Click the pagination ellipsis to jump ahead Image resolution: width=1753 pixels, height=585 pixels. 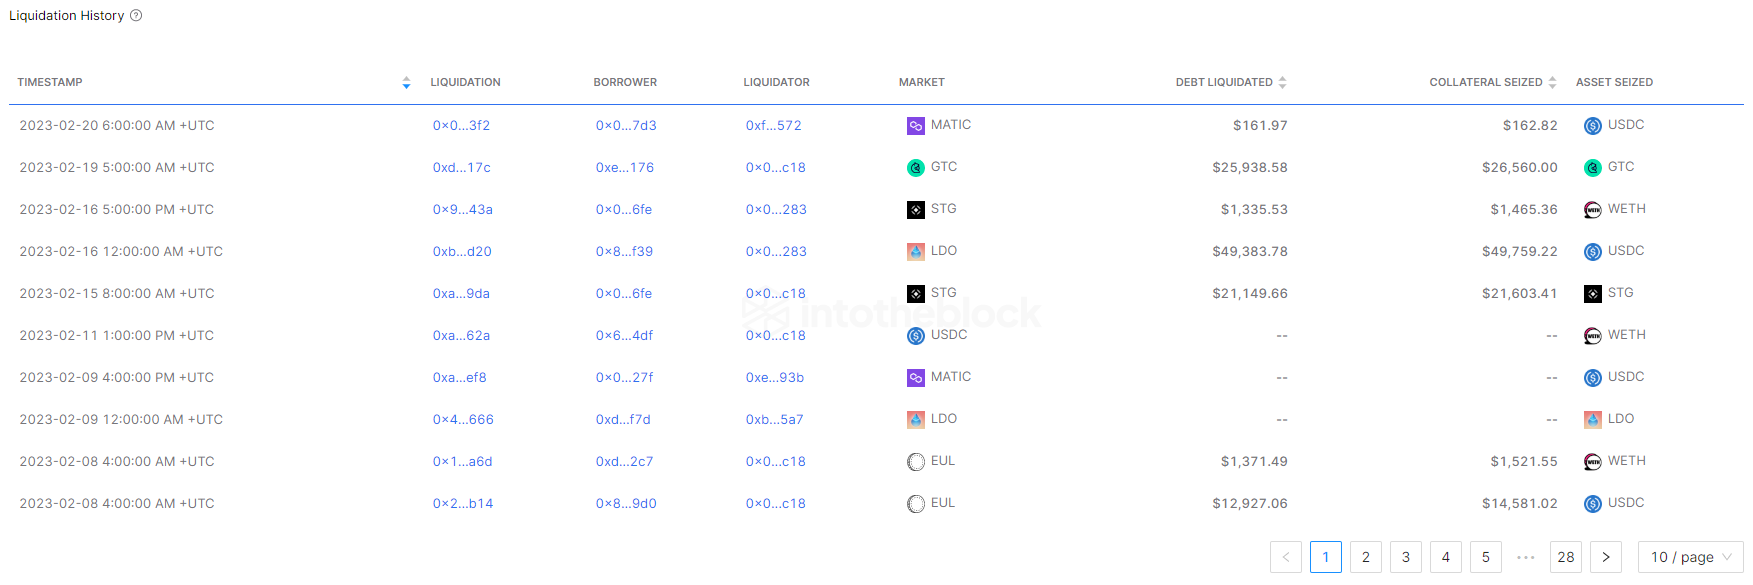click(x=1525, y=557)
